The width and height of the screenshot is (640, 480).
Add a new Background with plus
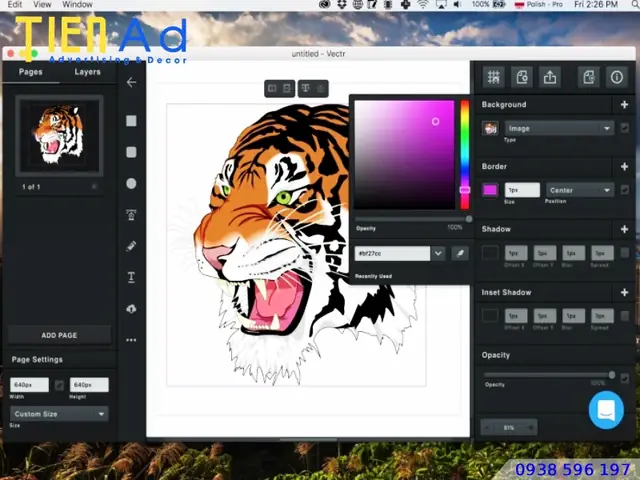(x=624, y=104)
